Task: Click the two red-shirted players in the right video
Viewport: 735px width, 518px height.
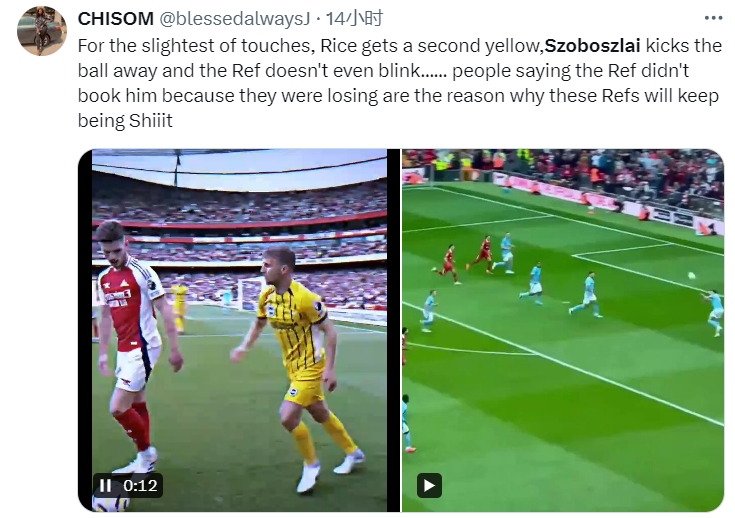Action: [464, 259]
